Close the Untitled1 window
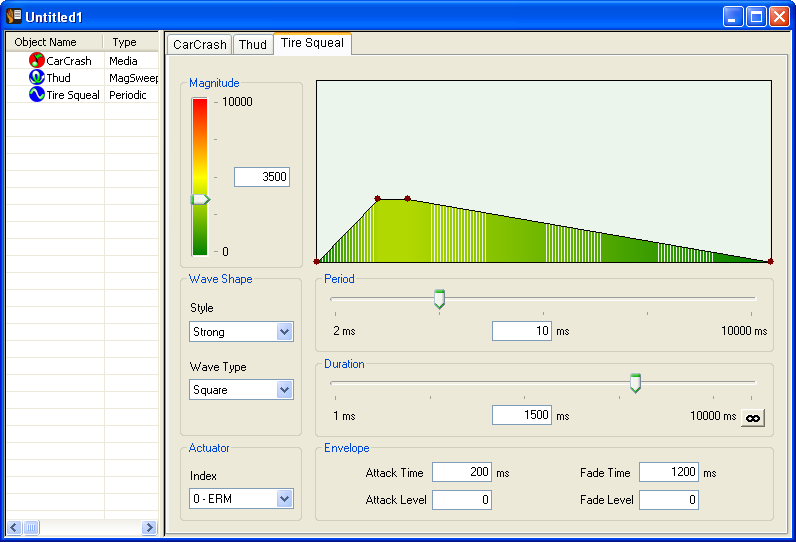 pyautogui.click(x=779, y=17)
